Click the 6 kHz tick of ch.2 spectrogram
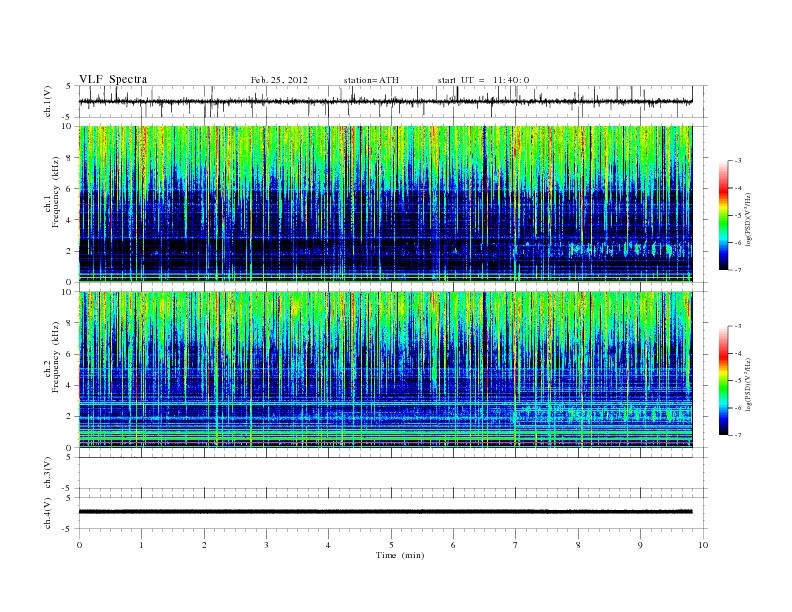The height and width of the screenshot is (612, 792). (x=69, y=354)
